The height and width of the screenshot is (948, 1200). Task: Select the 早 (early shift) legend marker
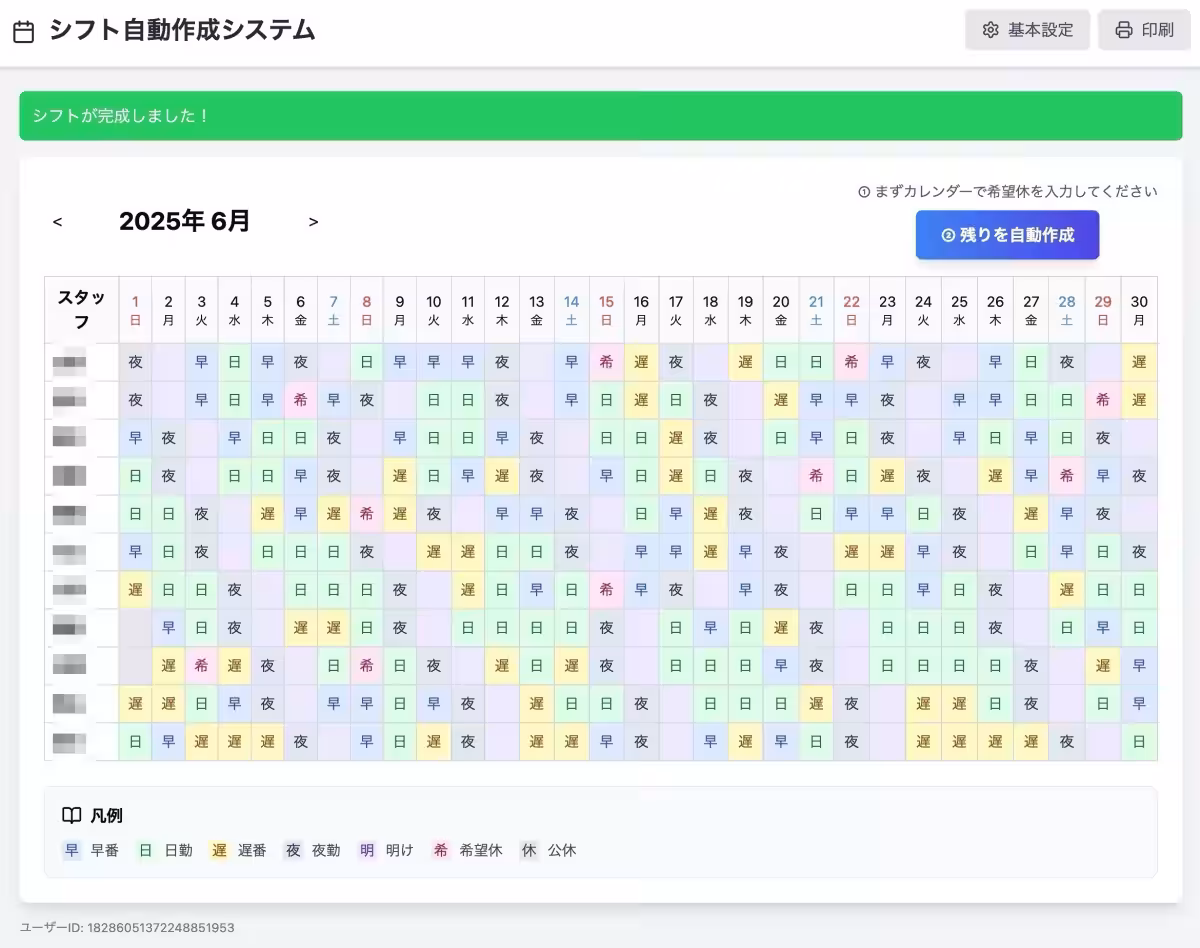point(71,850)
